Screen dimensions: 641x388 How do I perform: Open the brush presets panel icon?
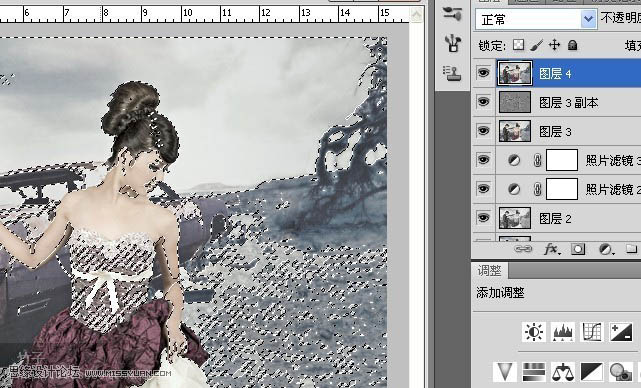[x=453, y=13]
